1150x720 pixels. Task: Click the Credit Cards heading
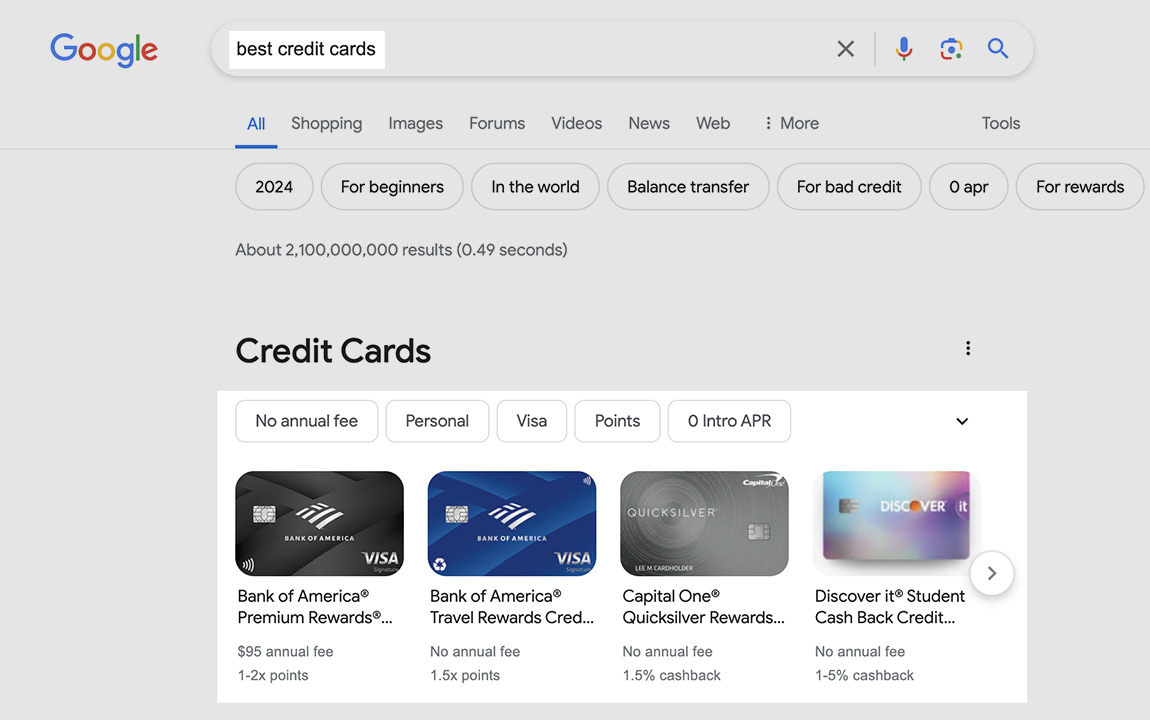(333, 350)
